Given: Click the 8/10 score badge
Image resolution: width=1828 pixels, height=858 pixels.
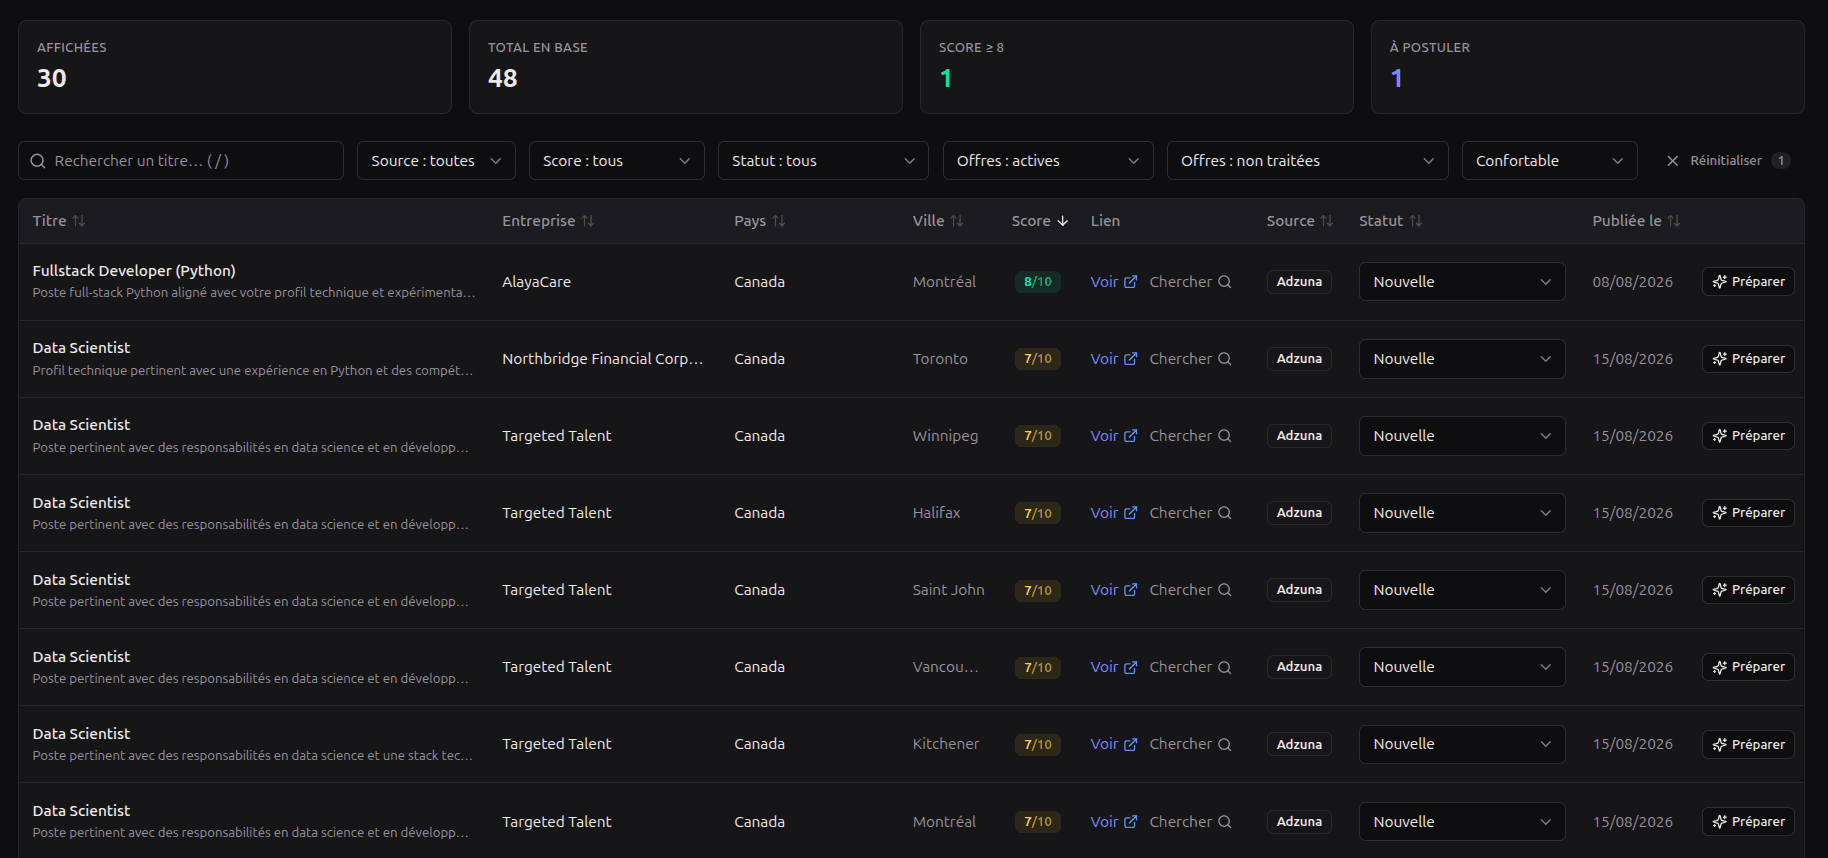Looking at the screenshot, I should [x=1038, y=282].
